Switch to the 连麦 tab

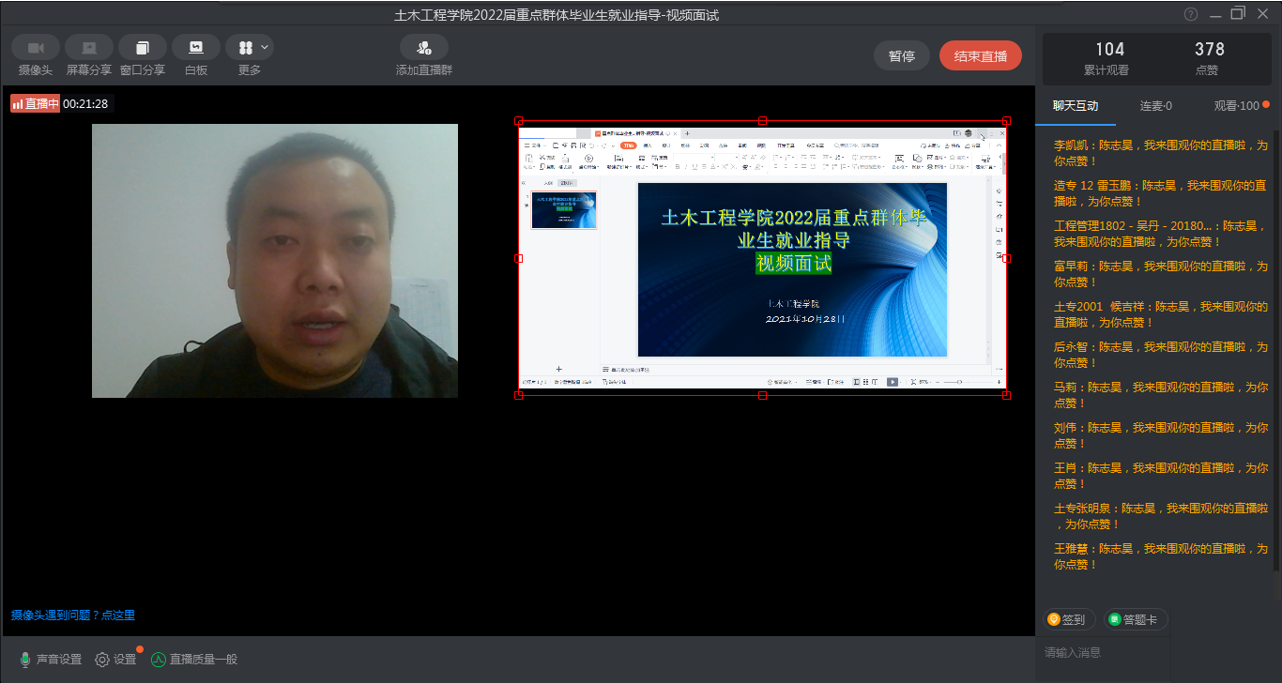(1155, 106)
